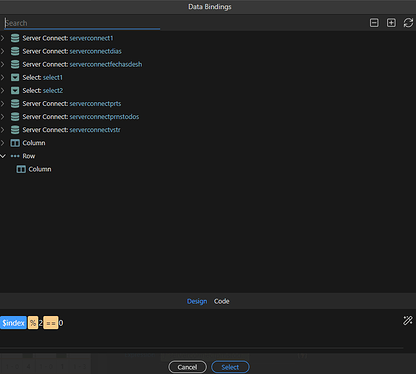Select the serverconnectvstr label text
The height and width of the screenshot is (374, 416).
click(95, 129)
